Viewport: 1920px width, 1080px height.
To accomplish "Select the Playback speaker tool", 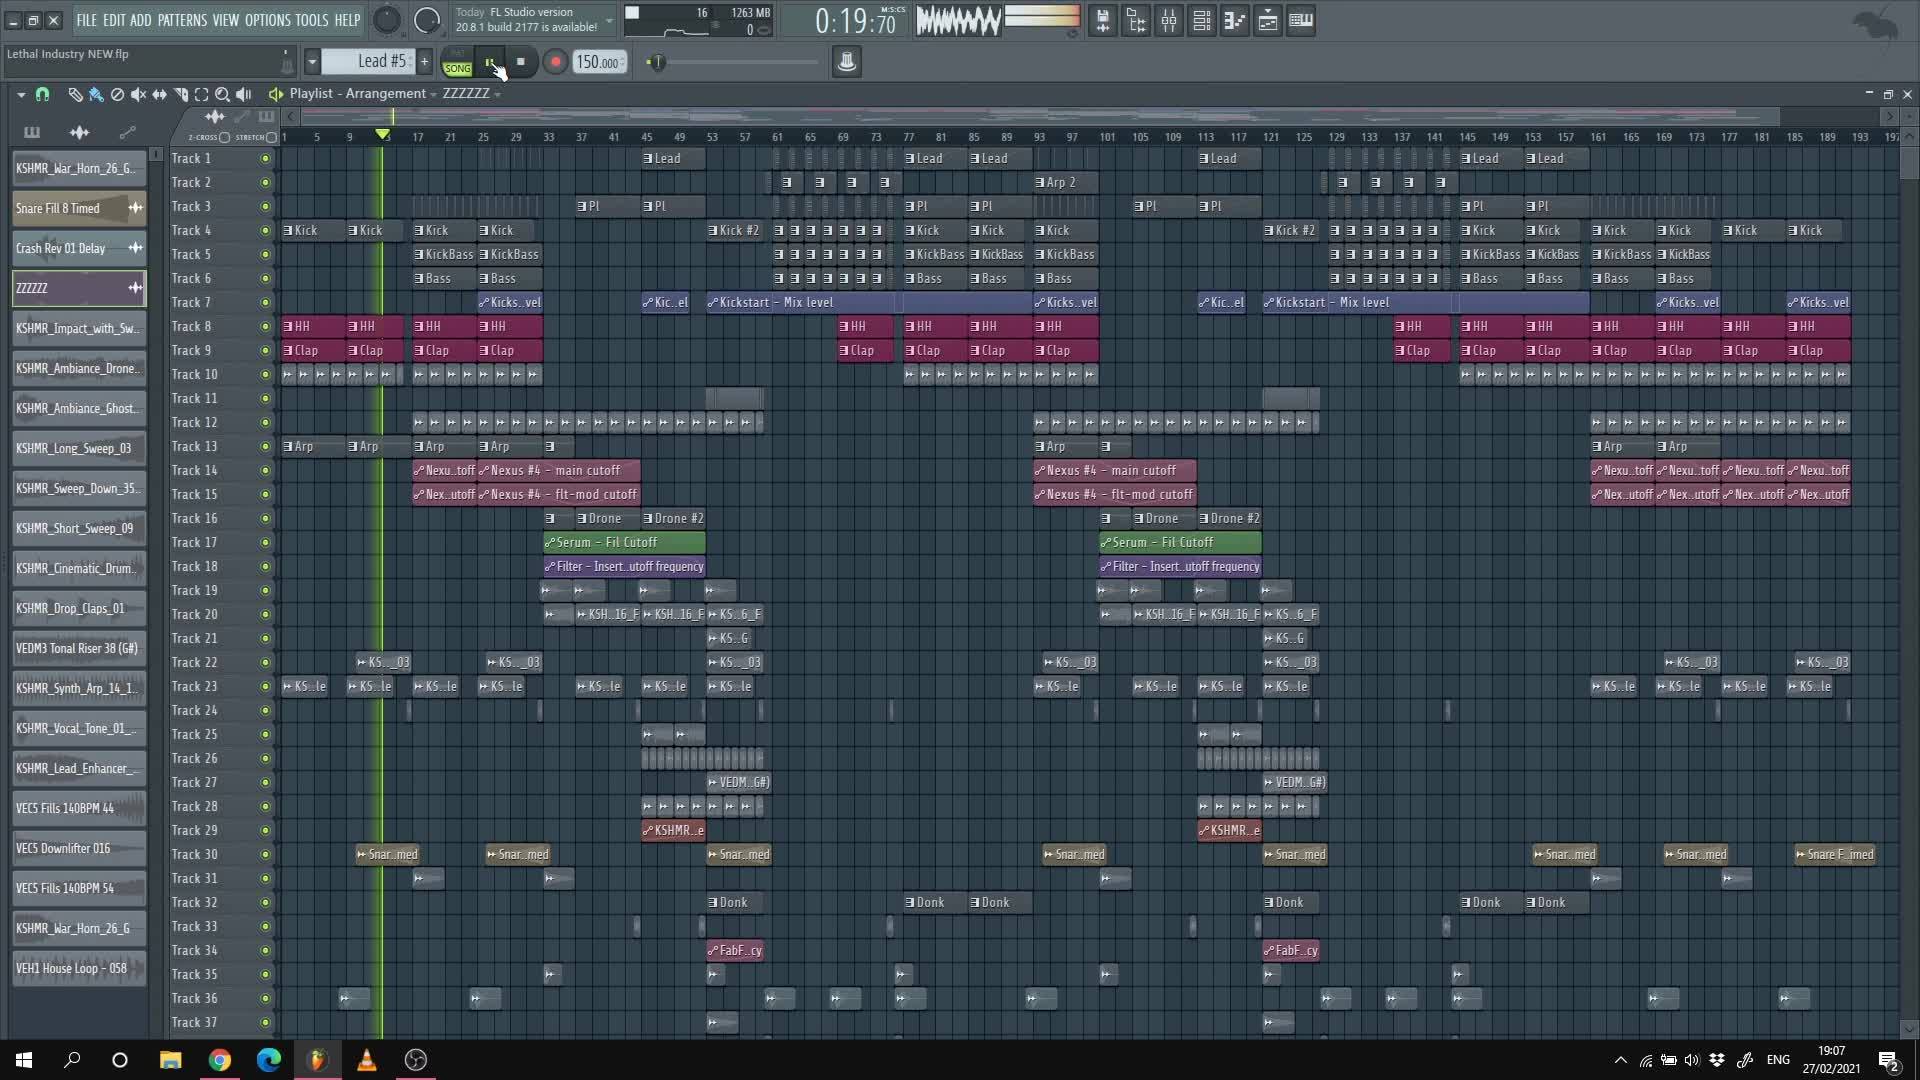I will 243,94.
